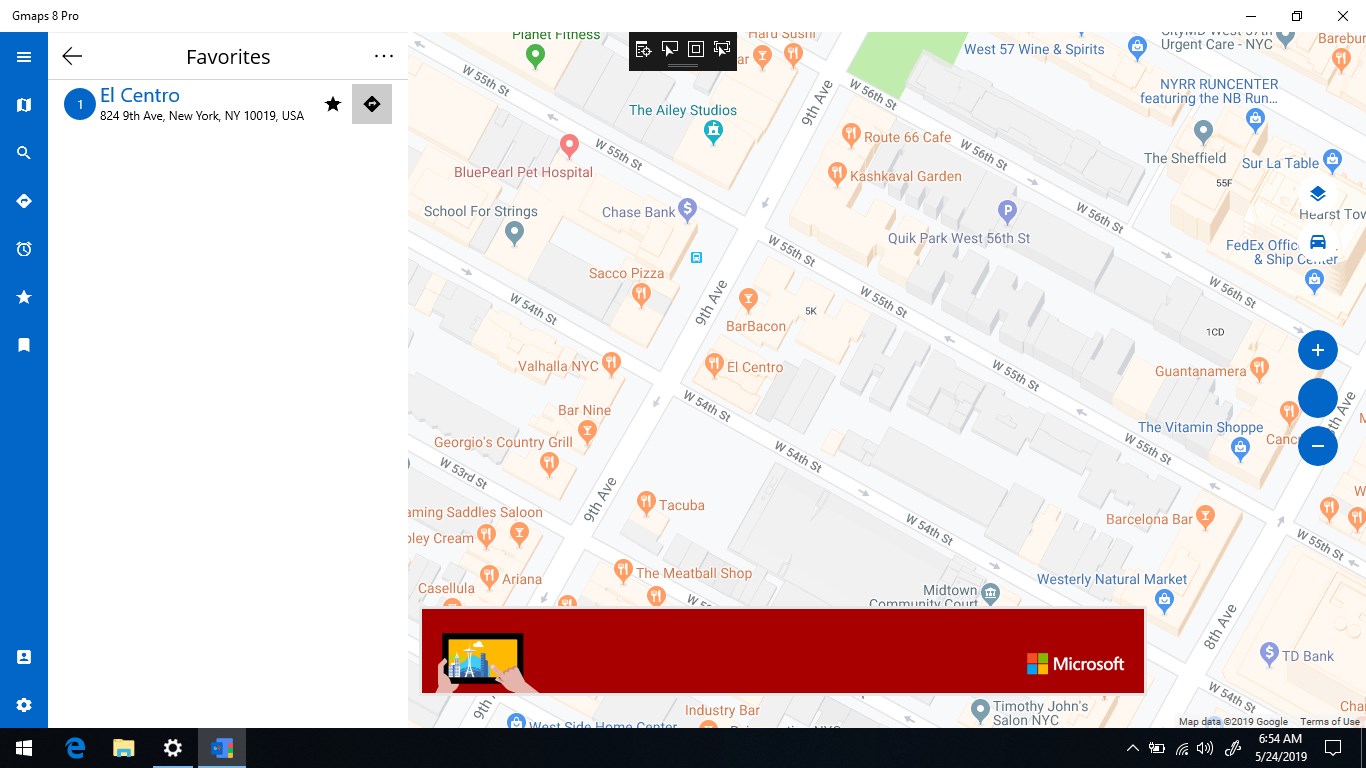Image resolution: width=1366 pixels, height=768 pixels.
Task: Get directions to El Centro
Action: click(x=372, y=104)
